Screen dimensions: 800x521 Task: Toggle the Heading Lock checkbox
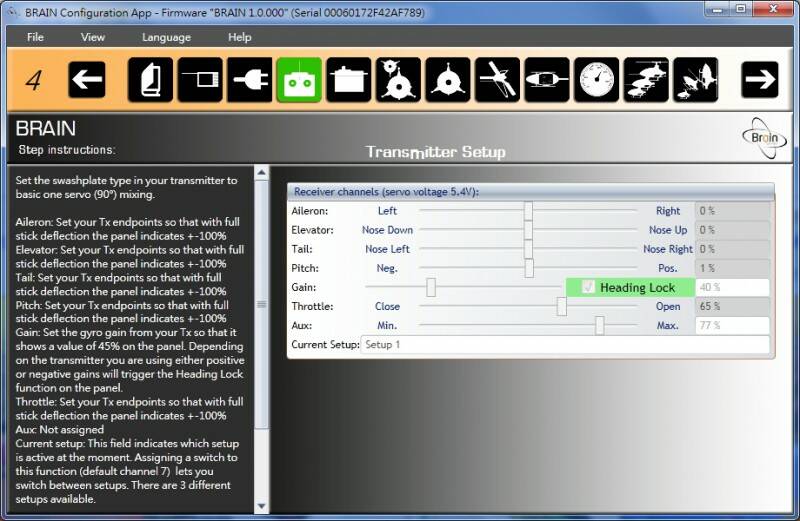click(589, 288)
